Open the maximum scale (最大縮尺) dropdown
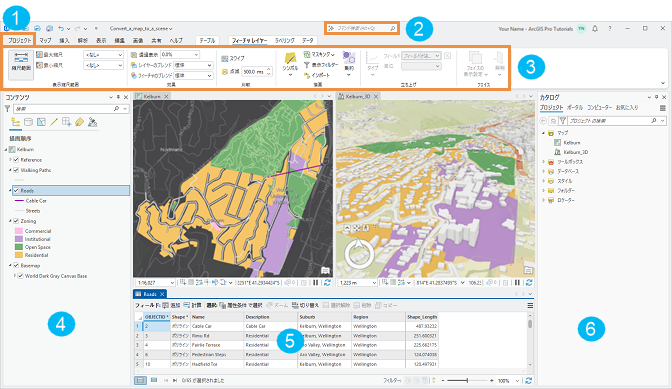 click(103, 55)
